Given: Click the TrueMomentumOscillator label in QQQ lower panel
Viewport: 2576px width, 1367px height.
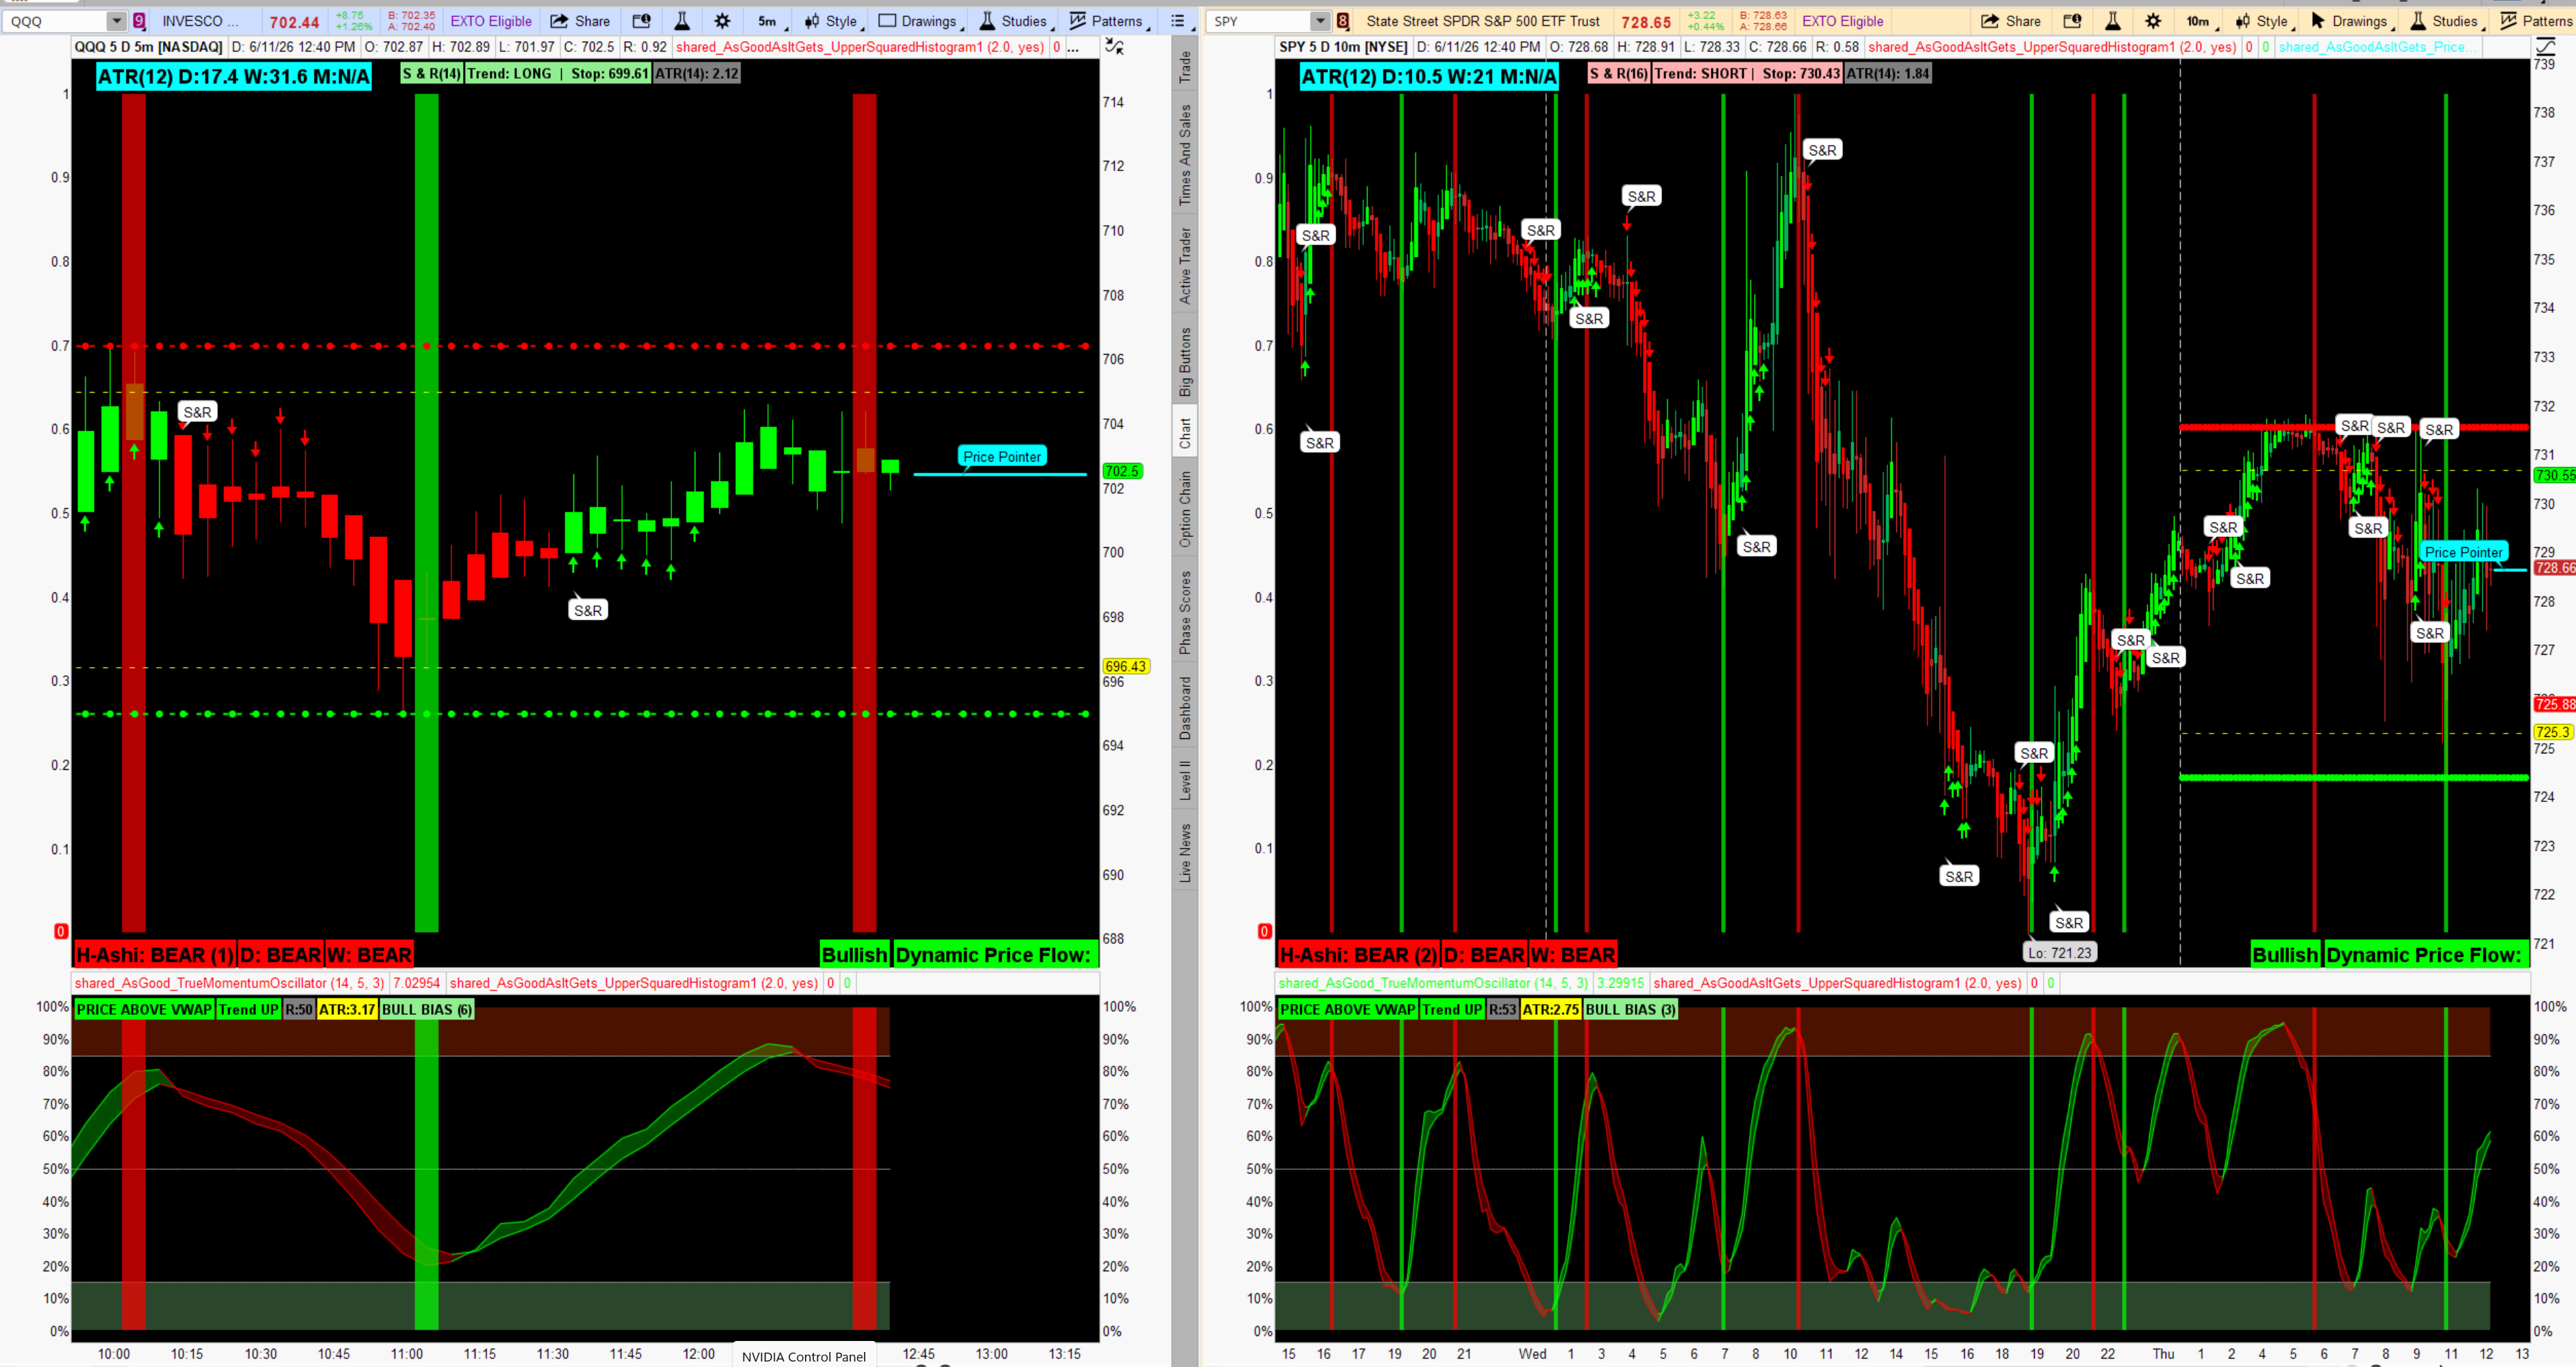Looking at the screenshot, I should 229,983.
